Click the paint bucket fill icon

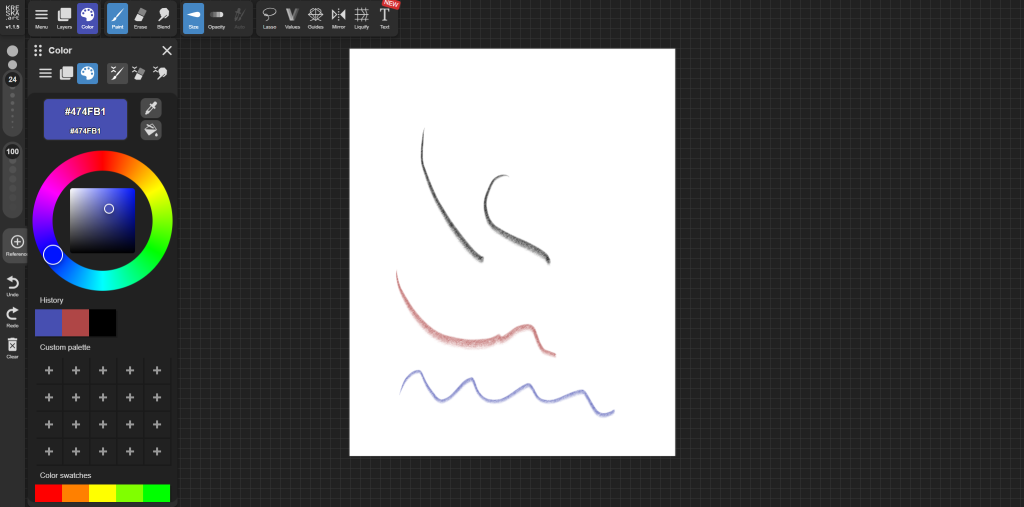151,130
